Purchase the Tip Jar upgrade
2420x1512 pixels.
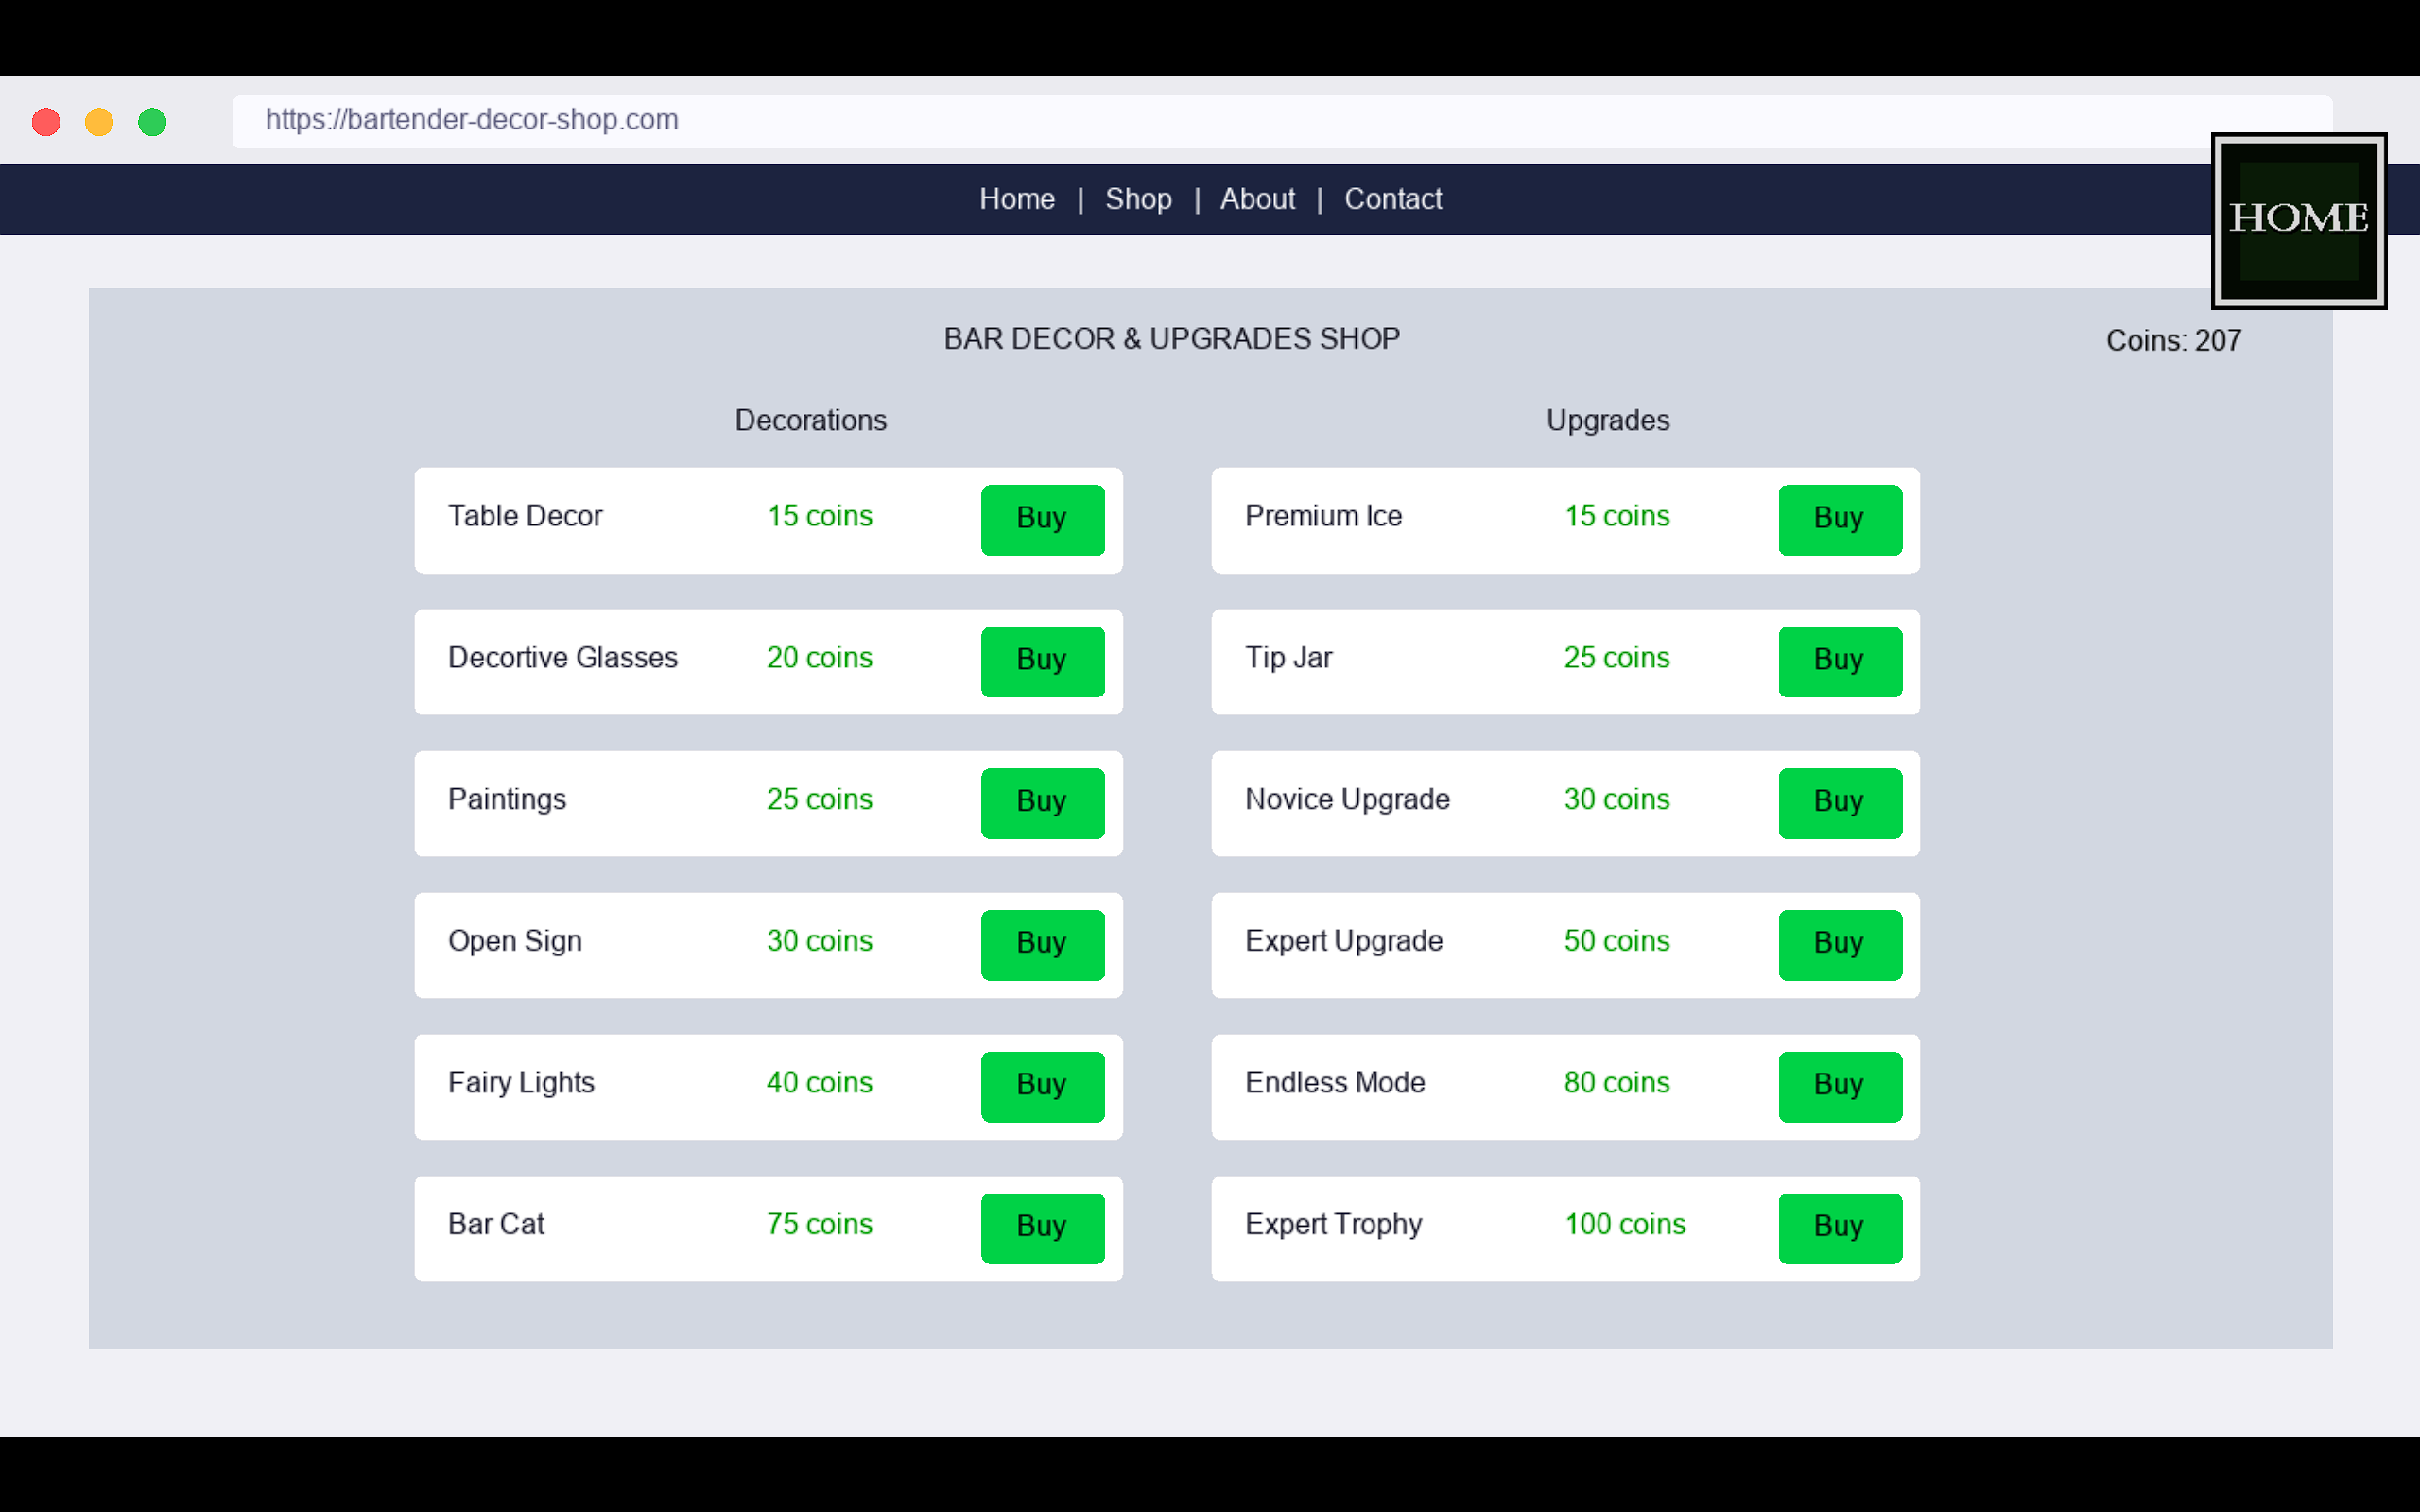1839,661
